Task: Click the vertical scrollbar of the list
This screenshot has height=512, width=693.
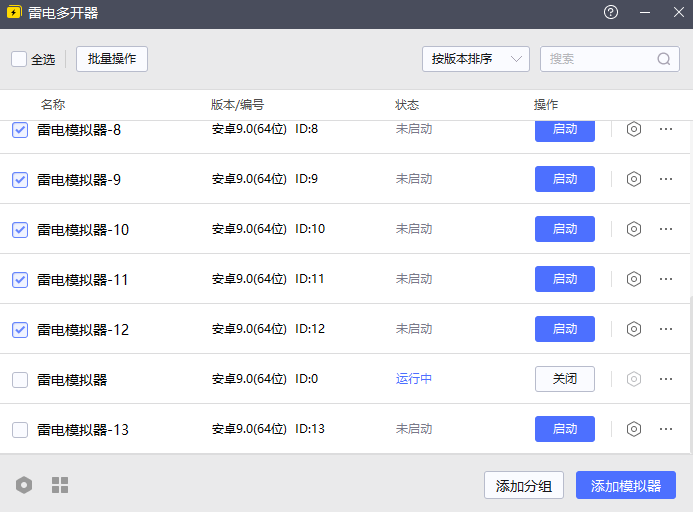Action: (x=689, y=370)
